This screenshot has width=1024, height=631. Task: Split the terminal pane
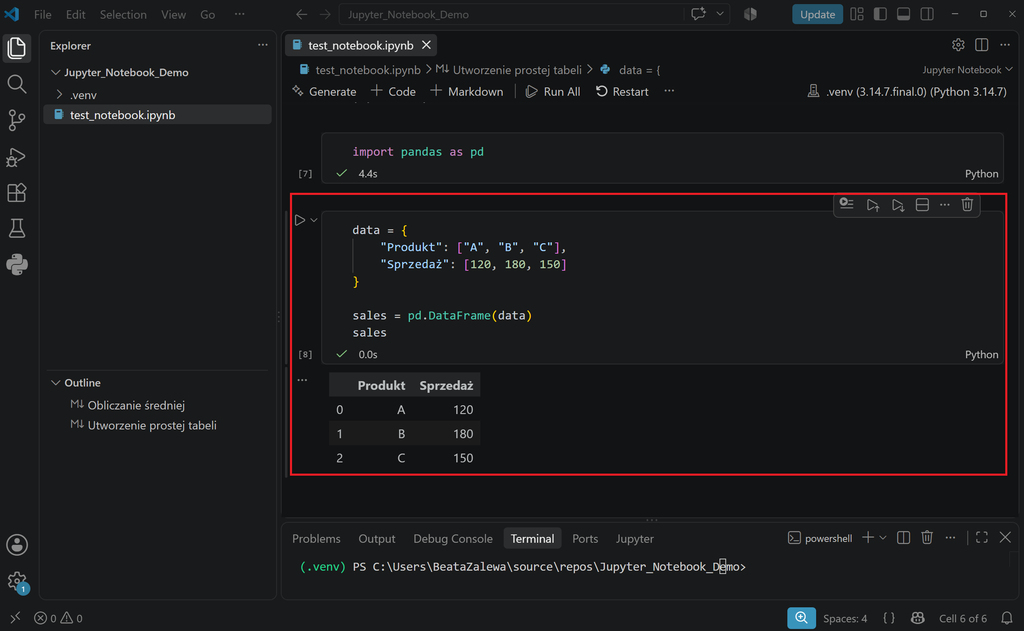(x=904, y=538)
